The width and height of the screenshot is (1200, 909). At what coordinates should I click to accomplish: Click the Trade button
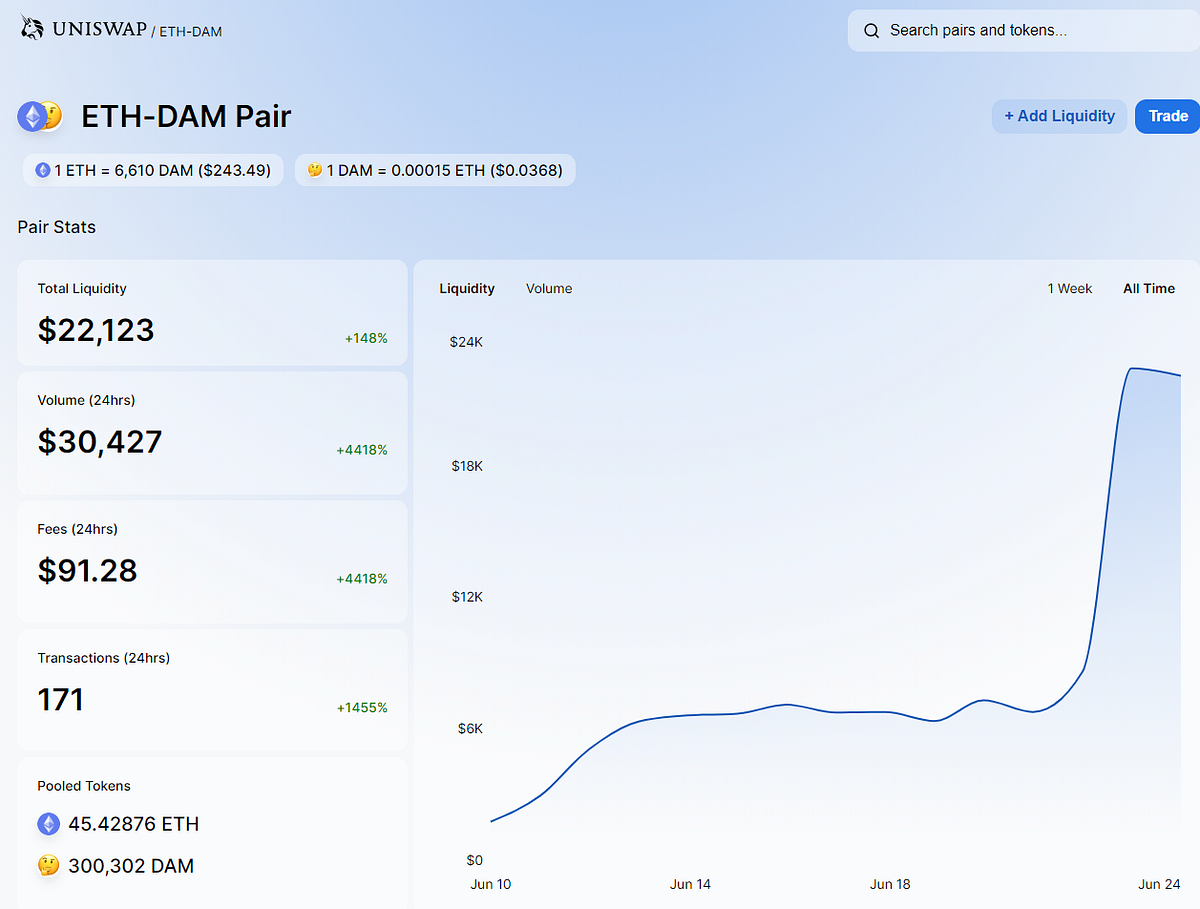coord(1167,116)
